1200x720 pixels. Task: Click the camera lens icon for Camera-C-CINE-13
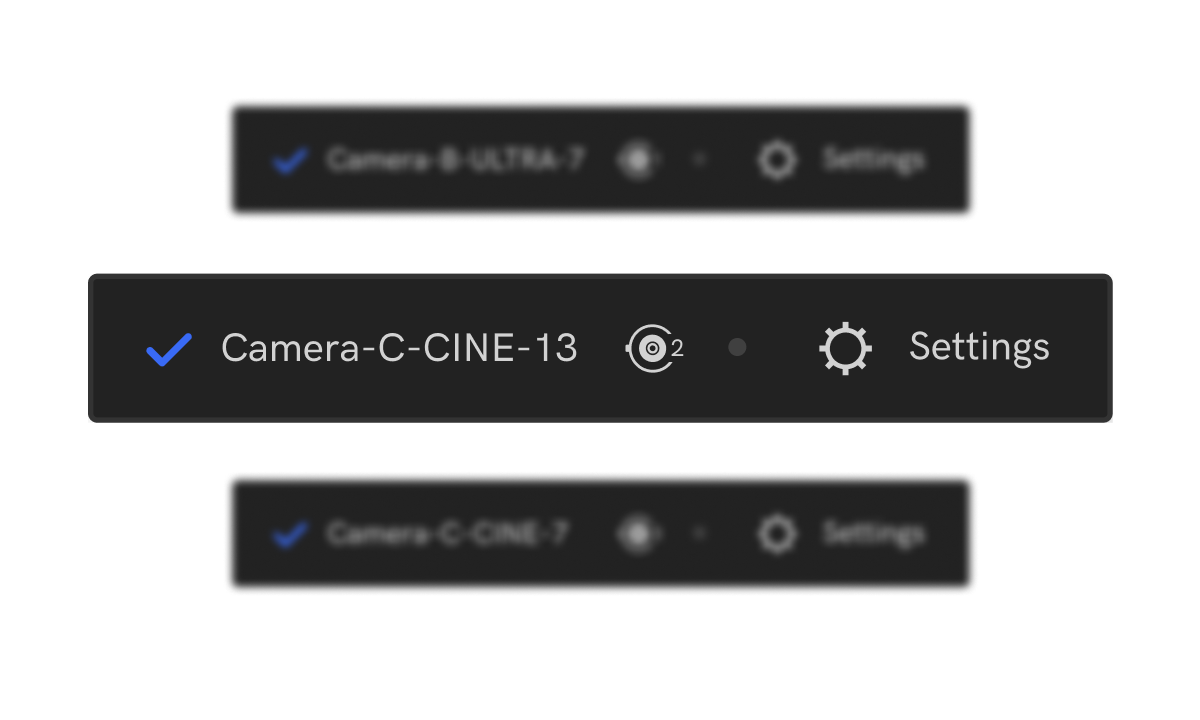[650, 348]
